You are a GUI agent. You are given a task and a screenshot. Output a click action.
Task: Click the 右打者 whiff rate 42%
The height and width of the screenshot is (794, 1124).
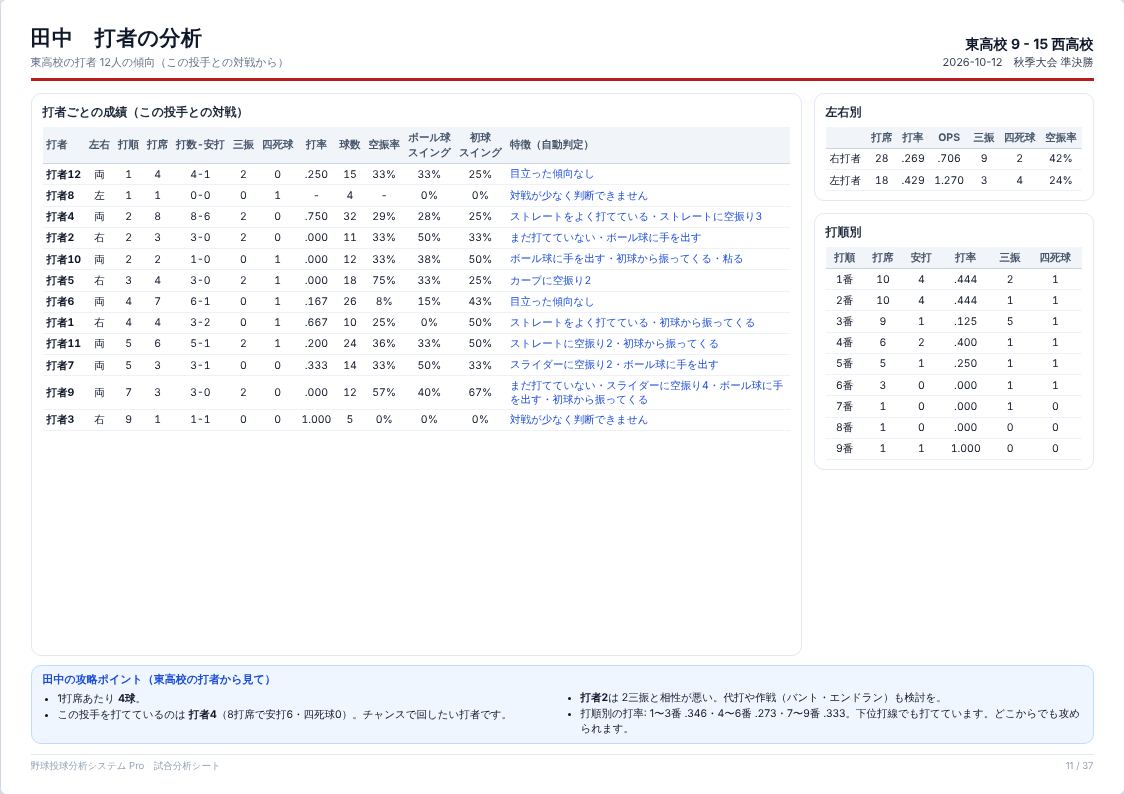tap(1061, 159)
